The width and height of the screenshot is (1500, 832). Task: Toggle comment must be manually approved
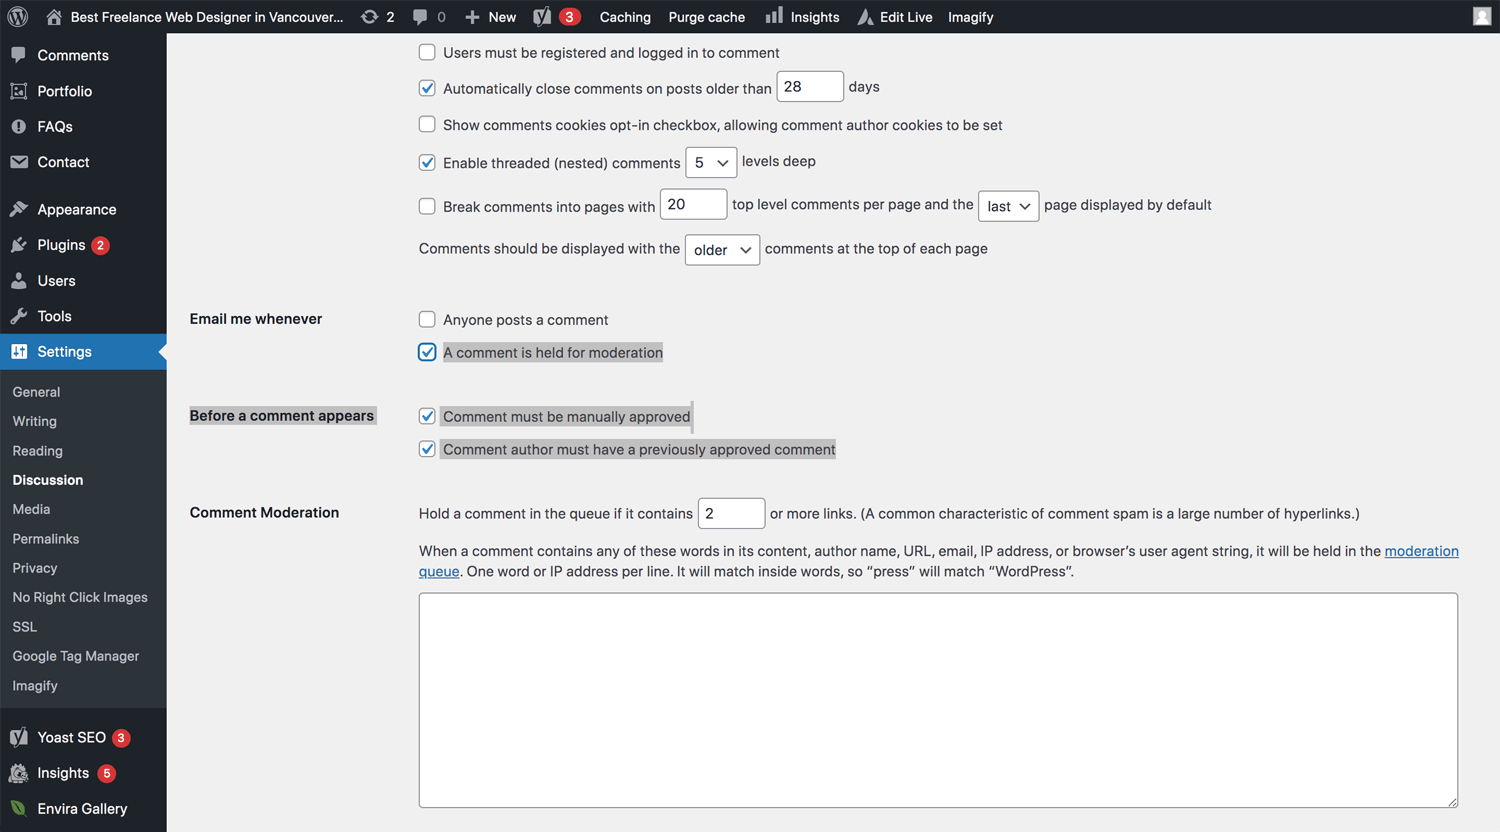pos(427,416)
